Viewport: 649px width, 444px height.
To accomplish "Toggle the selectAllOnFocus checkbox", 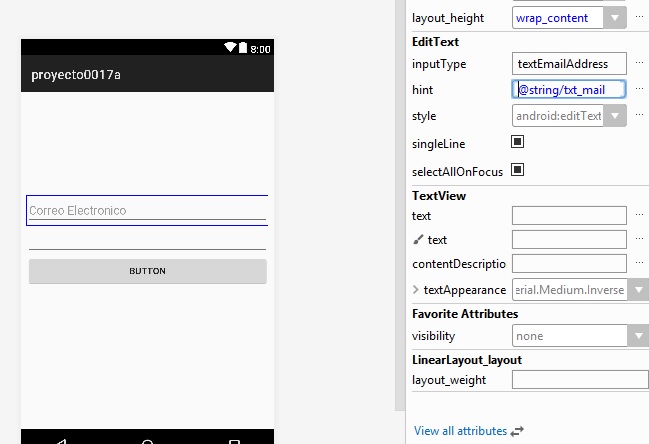I will (518, 169).
